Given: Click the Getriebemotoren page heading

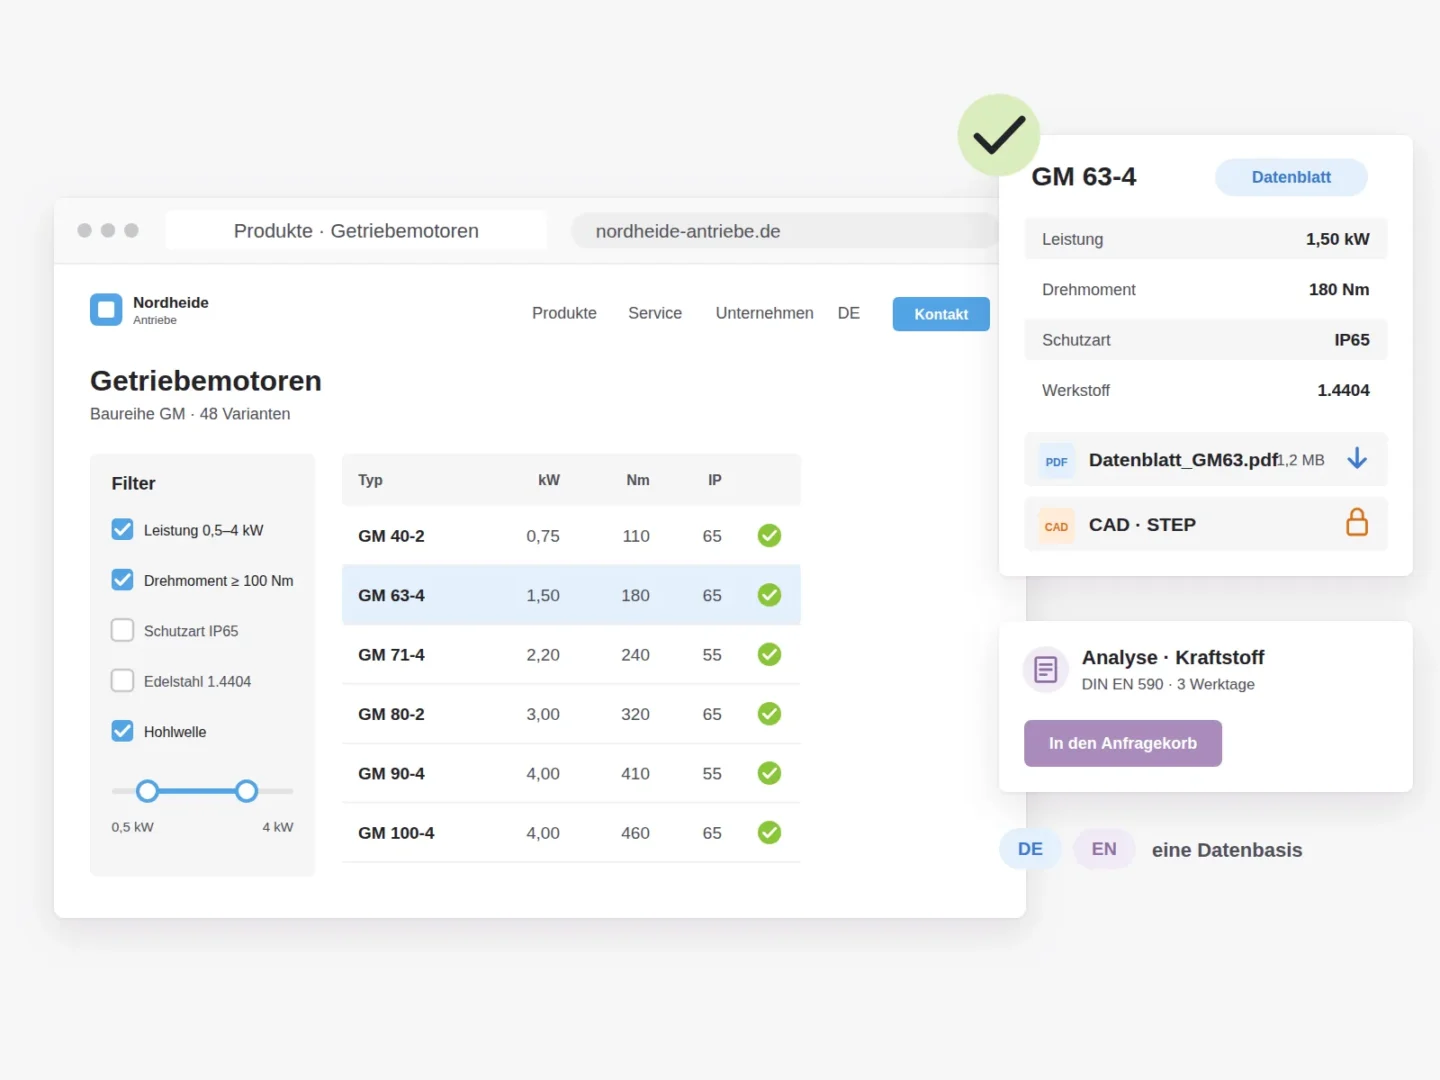Looking at the screenshot, I should click(206, 381).
